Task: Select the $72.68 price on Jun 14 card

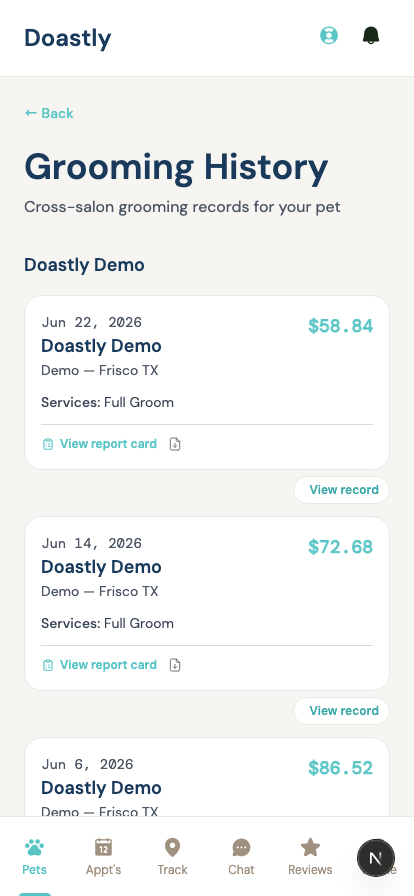Action: (340, 547)
